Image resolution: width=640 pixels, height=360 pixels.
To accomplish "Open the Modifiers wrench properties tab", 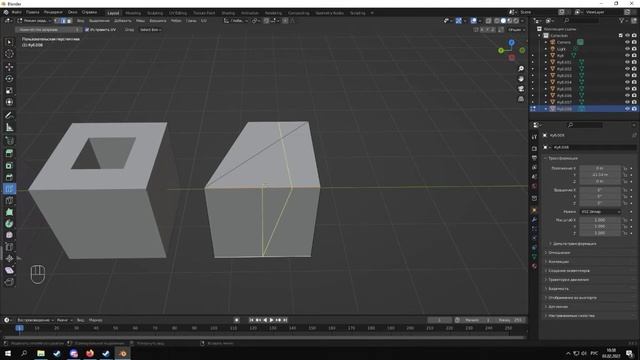I will [x=534, y=220].
